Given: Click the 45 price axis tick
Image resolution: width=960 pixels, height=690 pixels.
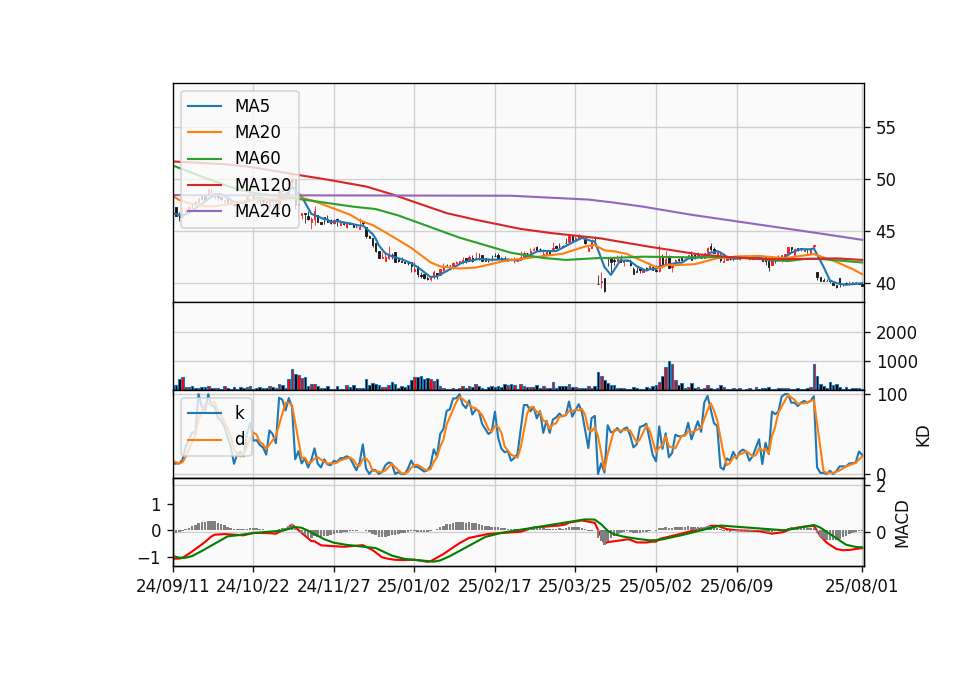Looking at the screenshot, I should coord(885,232).
